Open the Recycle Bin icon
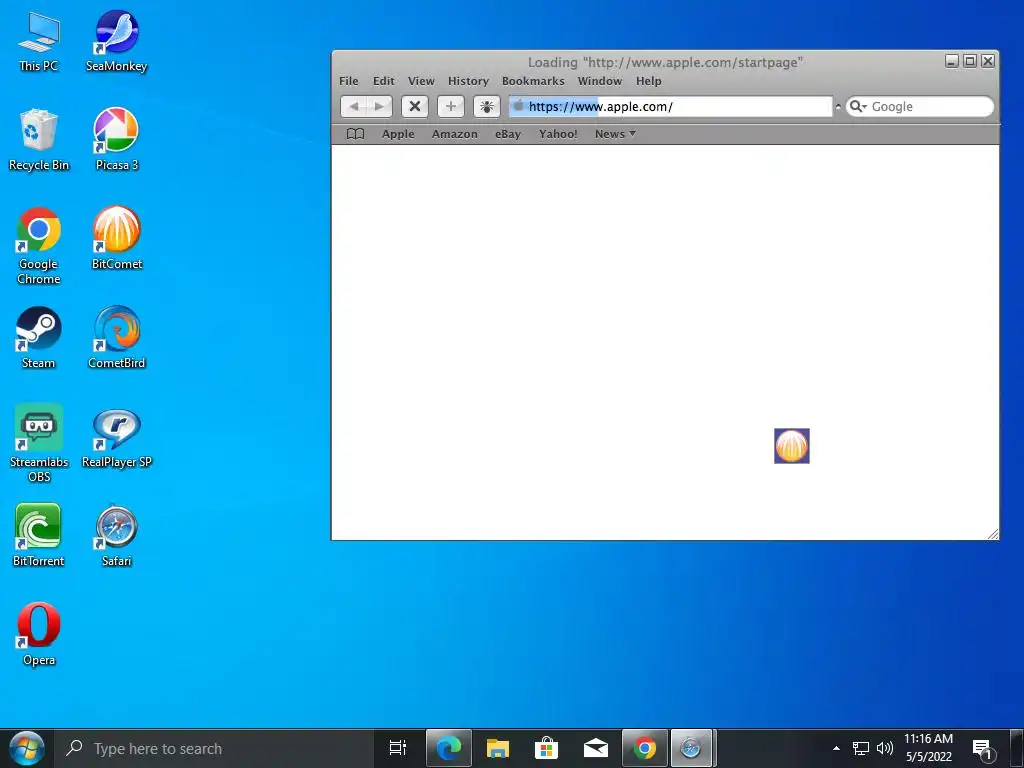Viewport: 1024px width, 768px height. tap(39, 140)
